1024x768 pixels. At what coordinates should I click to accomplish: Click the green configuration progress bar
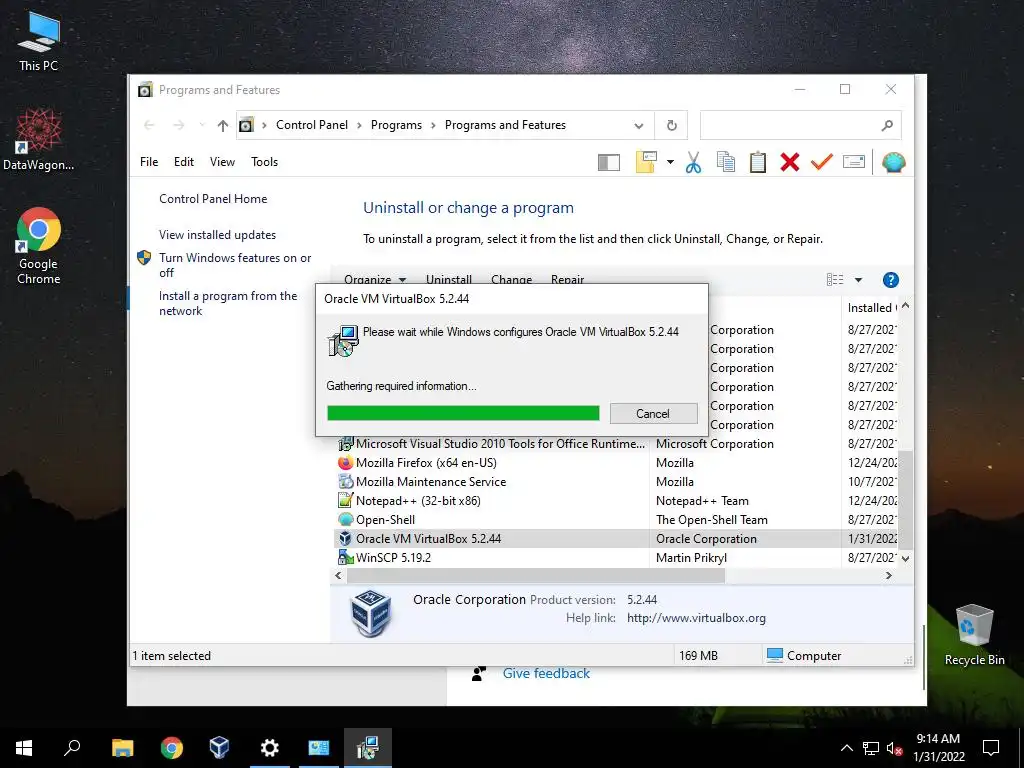pyautogui.click(x=463, y=413)
